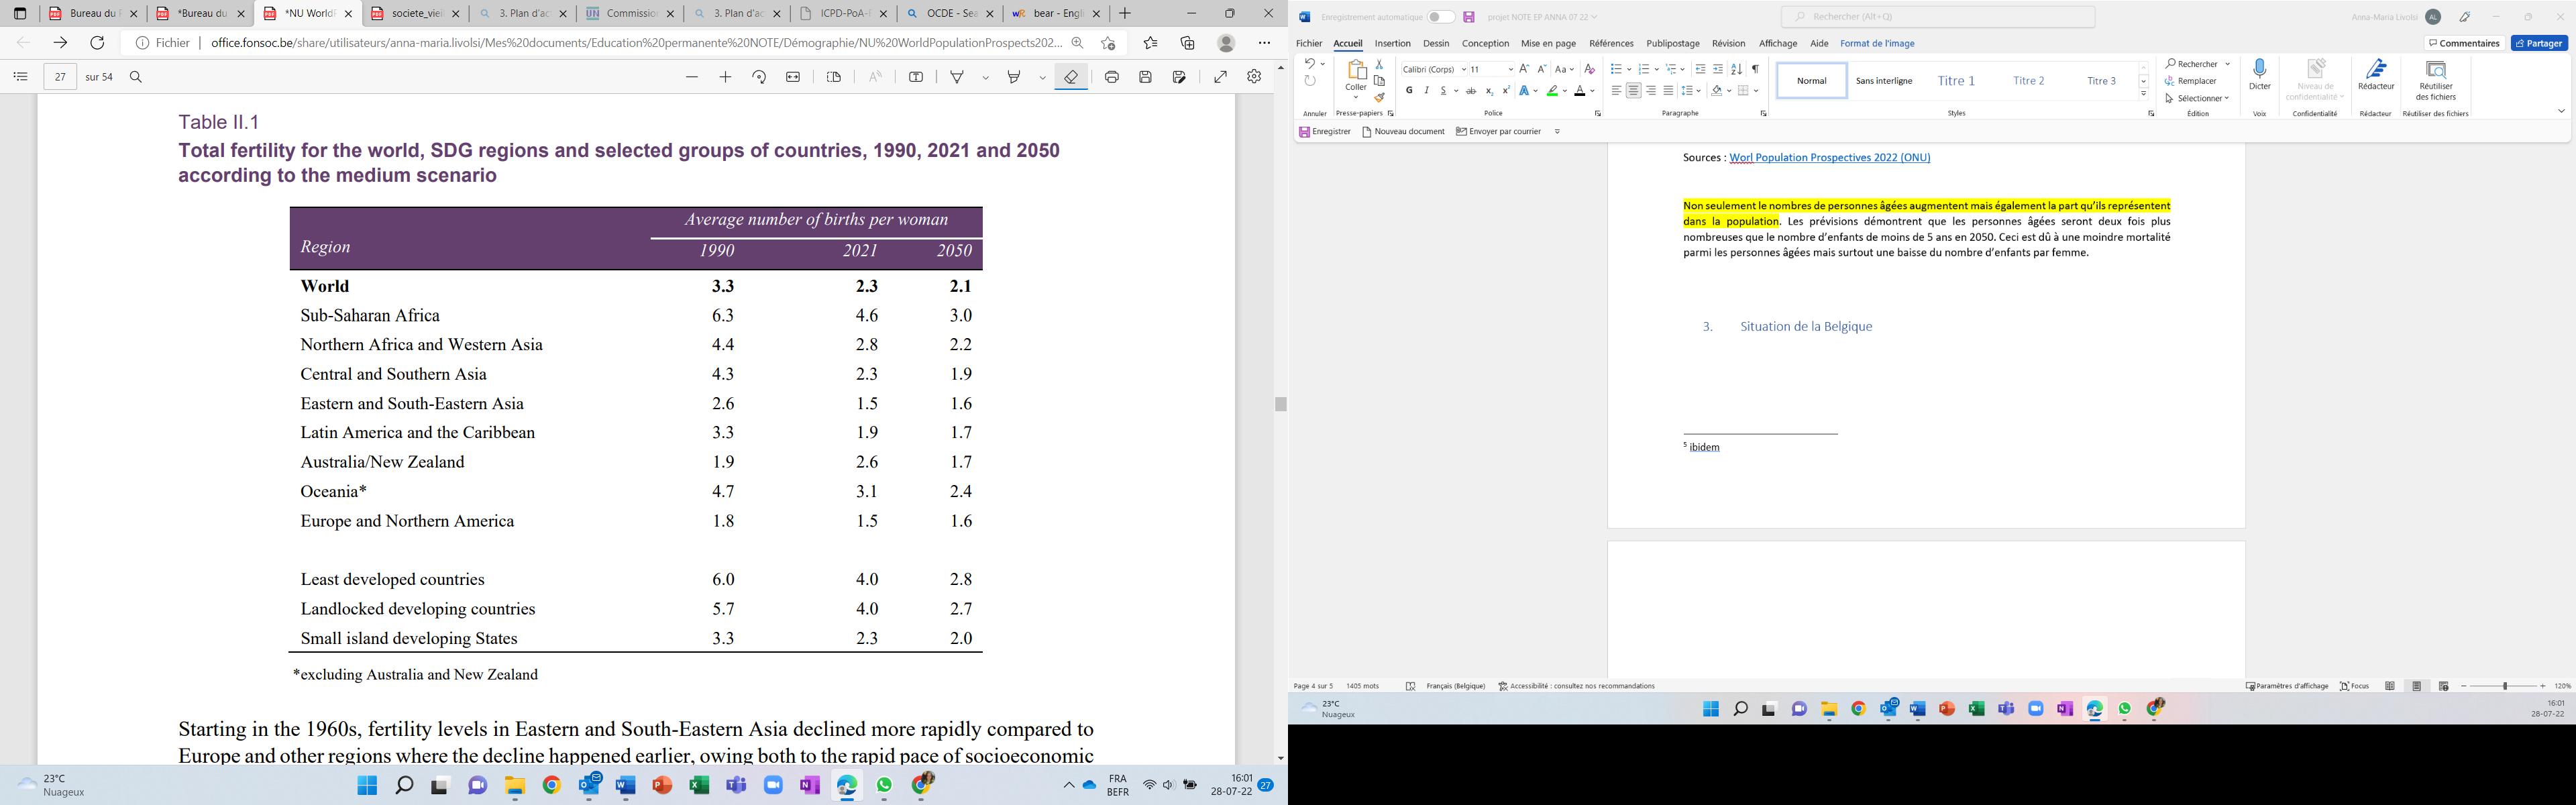Click the PDF page number field

60,77
